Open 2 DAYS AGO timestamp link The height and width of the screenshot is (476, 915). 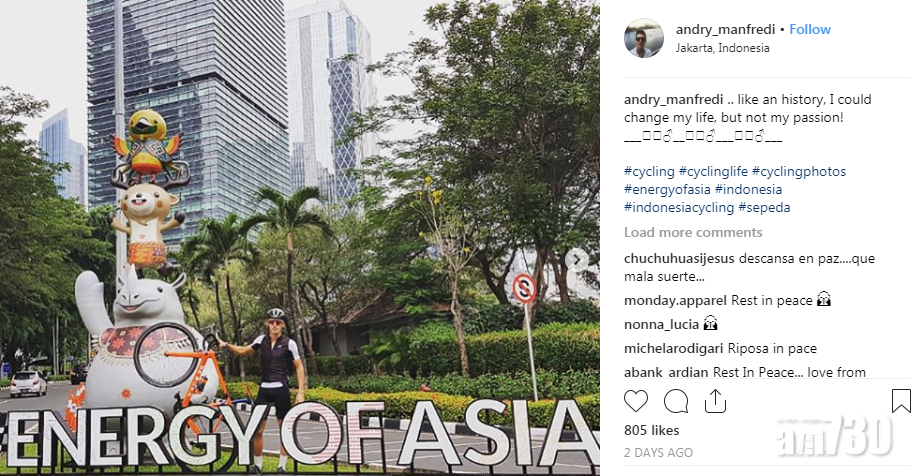pos(658,453)
